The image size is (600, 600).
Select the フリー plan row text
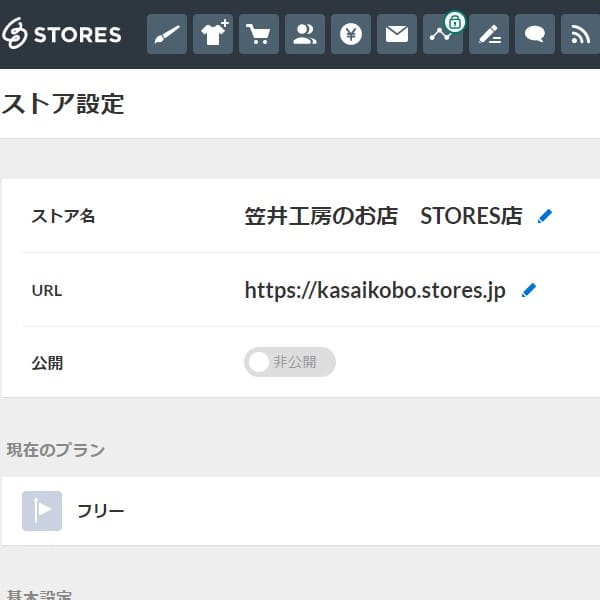[x=101, y=511]
